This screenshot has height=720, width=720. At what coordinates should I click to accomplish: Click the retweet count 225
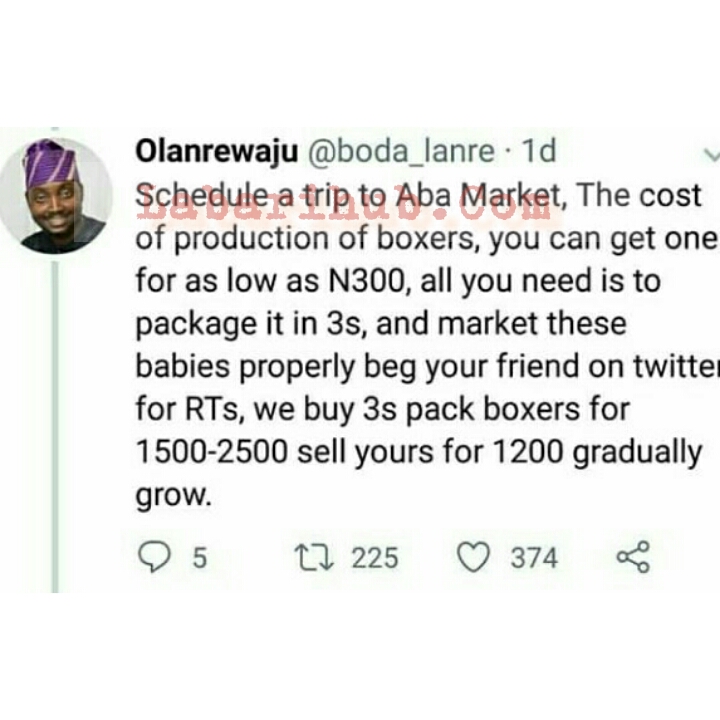[375, 558]
